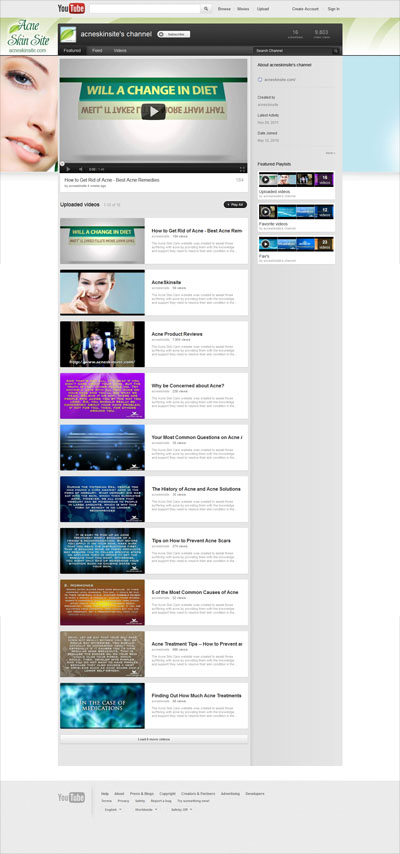The height and width of the screenshot is (854, 400).
Task: Mute the featured video using the volume icon
Action: (80, 169)
